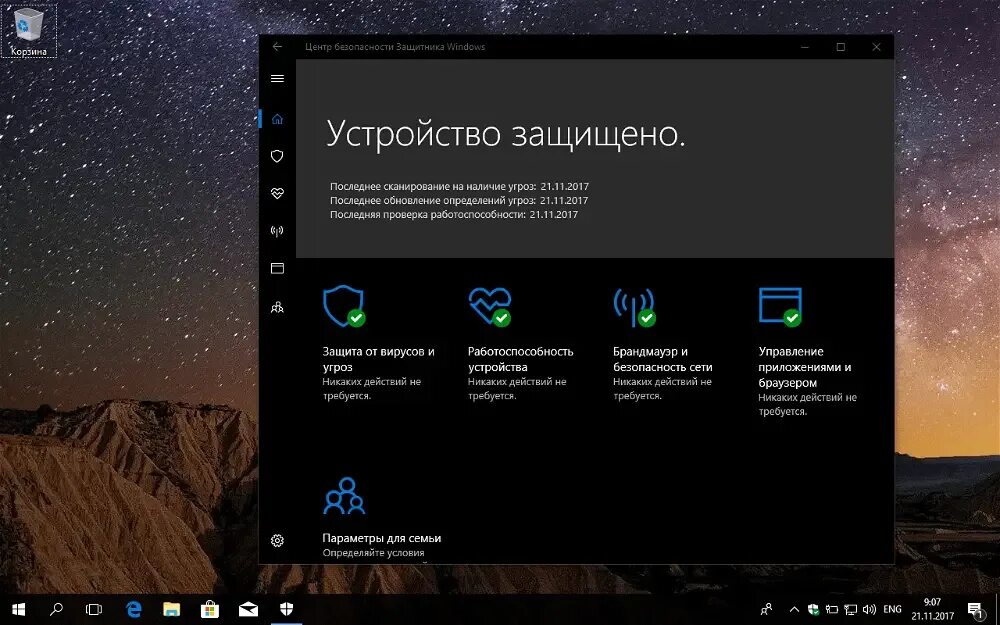Click the back arrow in title bar
The width and height of the screenshot is (1000, 625).
[x=277, y=47]
